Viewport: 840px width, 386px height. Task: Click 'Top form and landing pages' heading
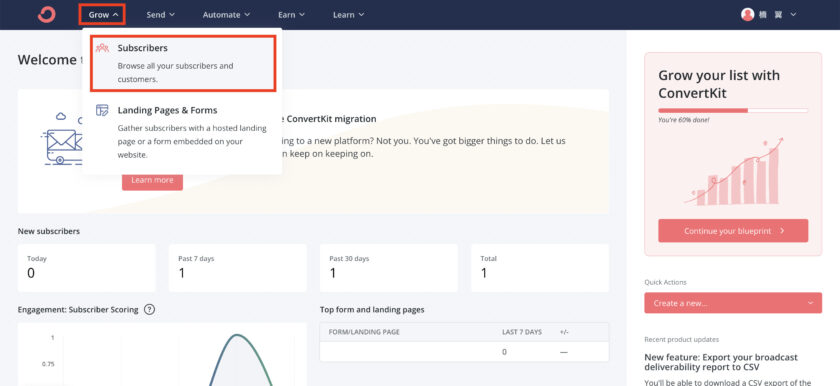click(372, 309)
